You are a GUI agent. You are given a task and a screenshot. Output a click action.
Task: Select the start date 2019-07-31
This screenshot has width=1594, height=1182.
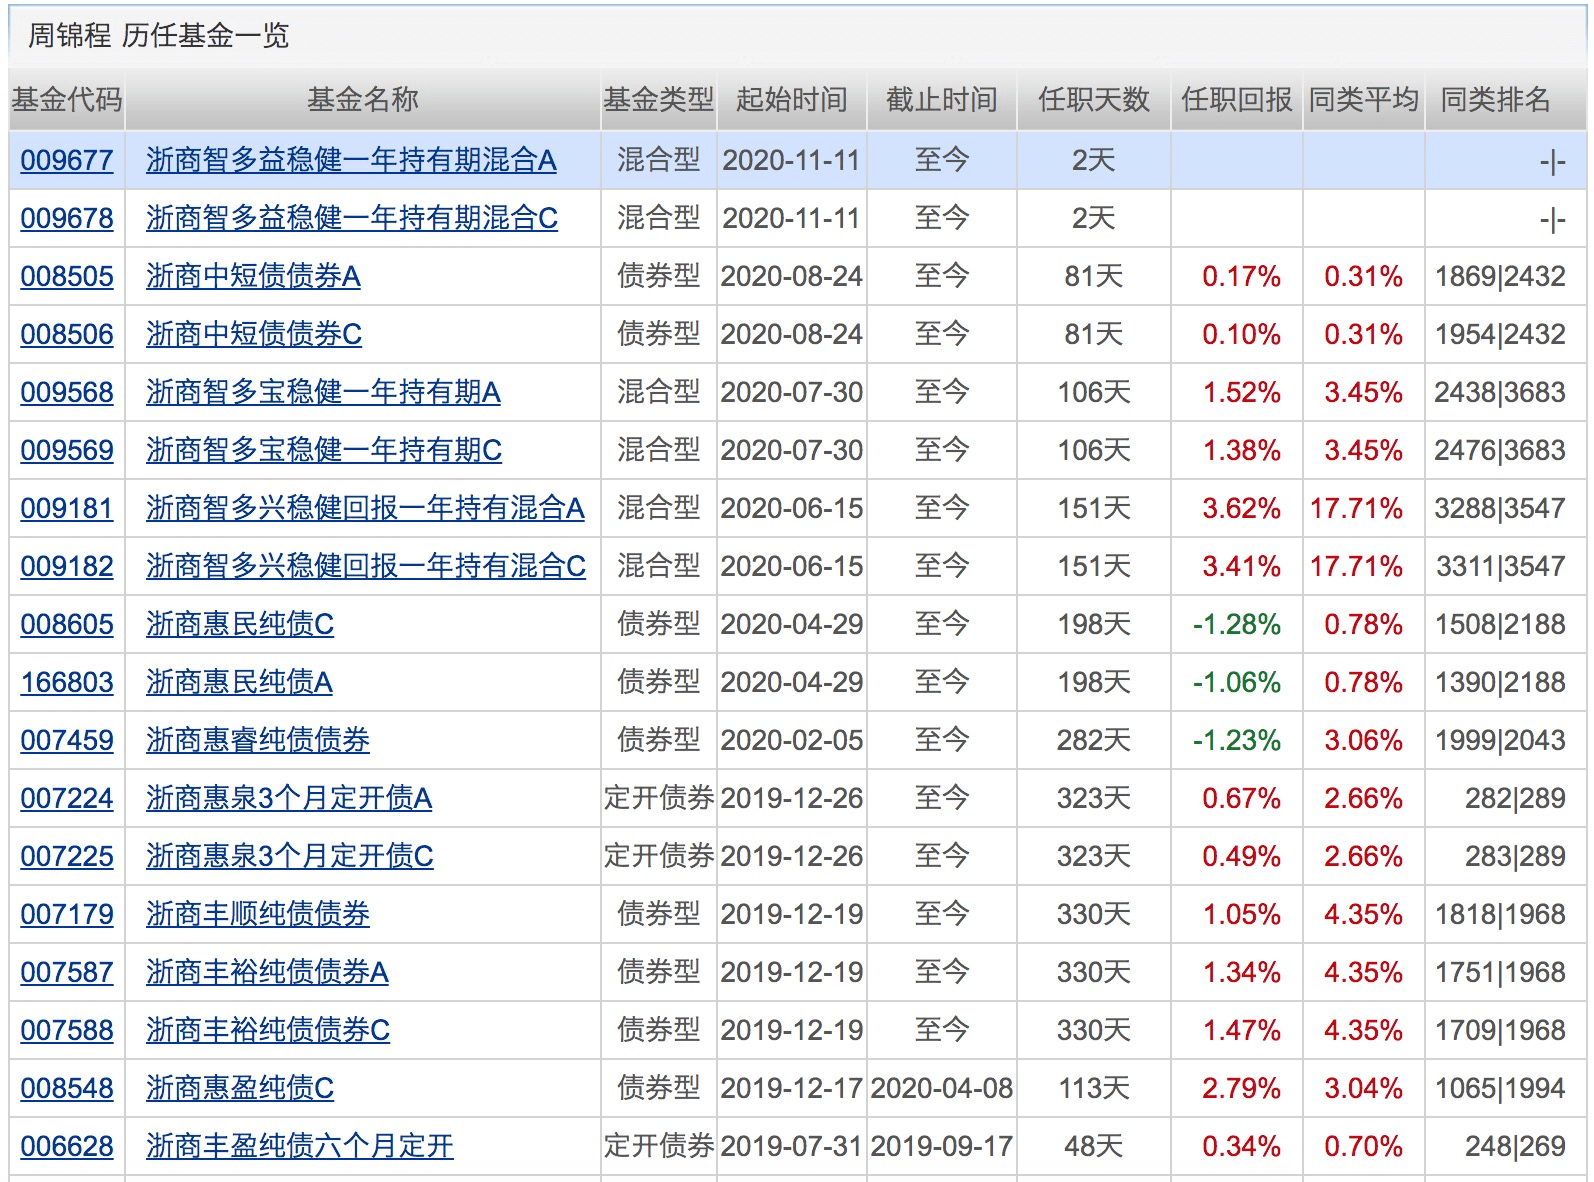(792, 1146)
